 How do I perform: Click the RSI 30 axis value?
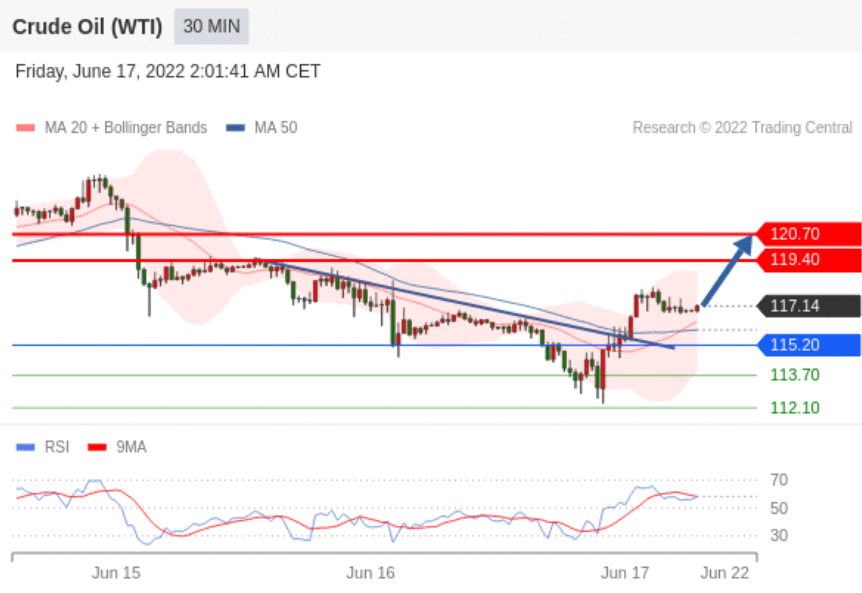779,535
